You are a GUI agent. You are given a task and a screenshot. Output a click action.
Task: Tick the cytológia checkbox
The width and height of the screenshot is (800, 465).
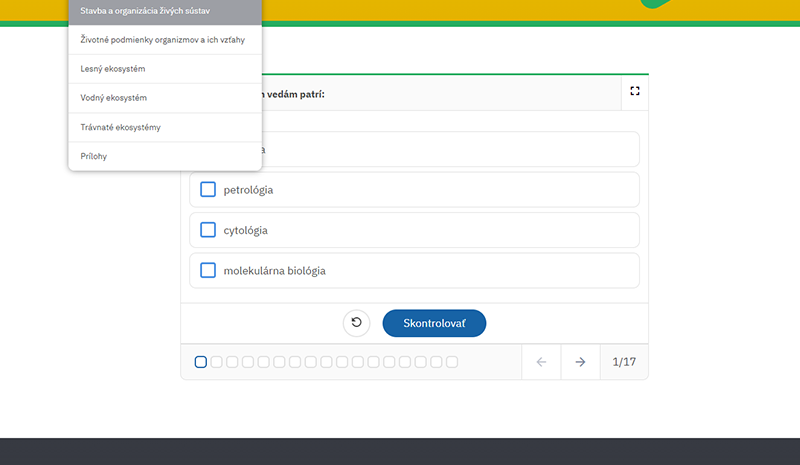click(x=208, y=230)
